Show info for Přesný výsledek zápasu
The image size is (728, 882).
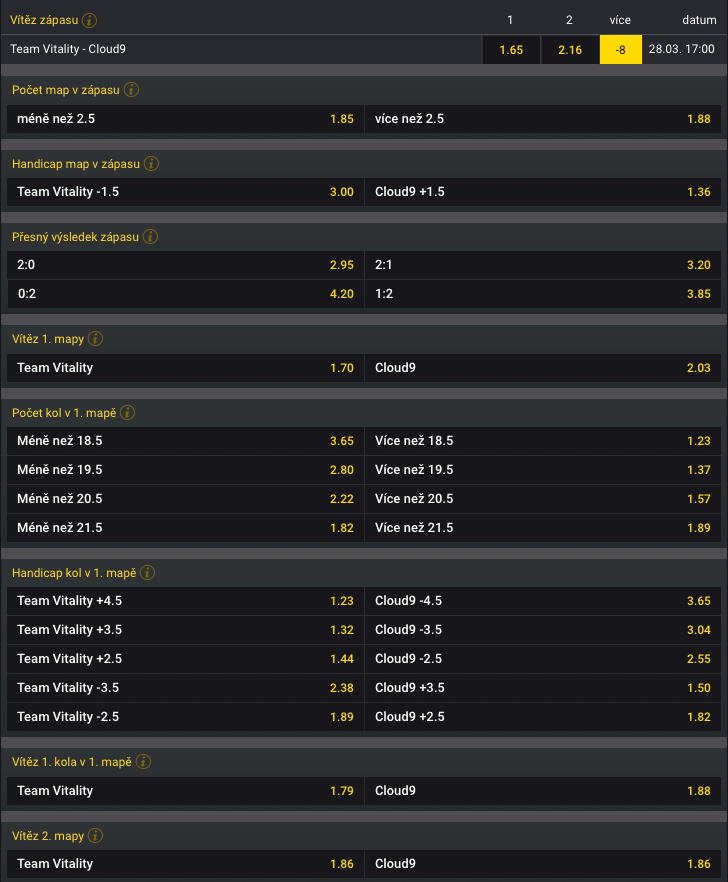(150, 237)
